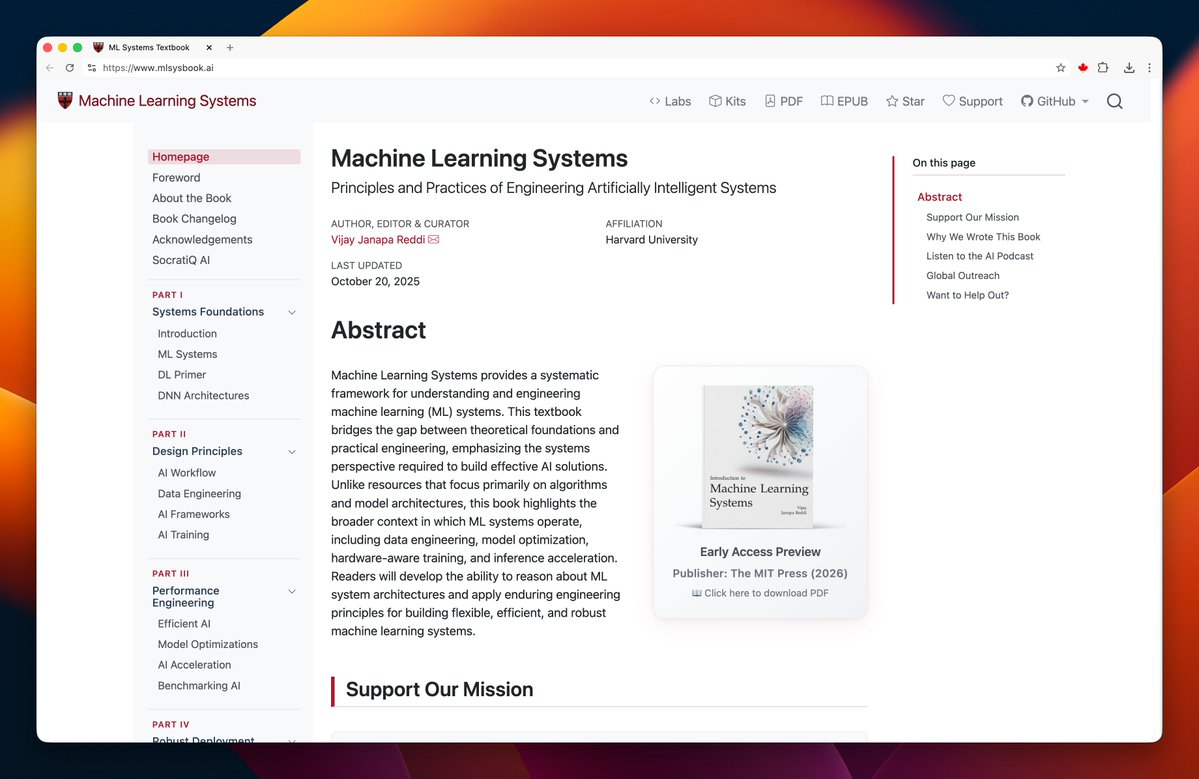
Task: Toggle the bookmark star in the address bar
Action: (x=1060, y=67)
